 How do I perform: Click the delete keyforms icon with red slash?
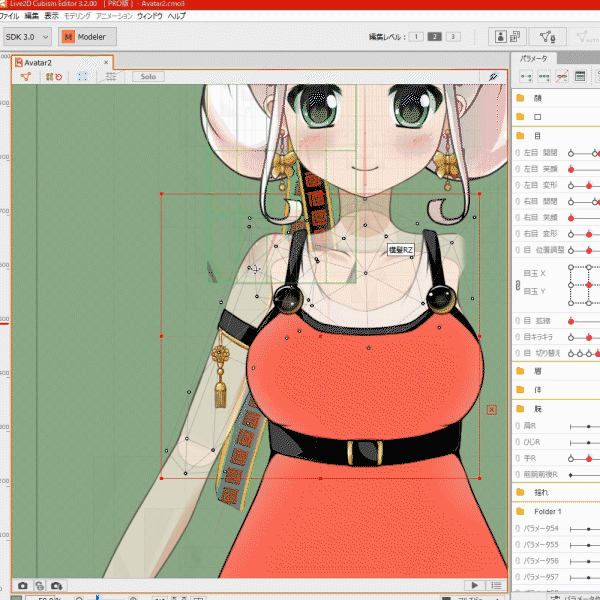(x=562, y=77)
